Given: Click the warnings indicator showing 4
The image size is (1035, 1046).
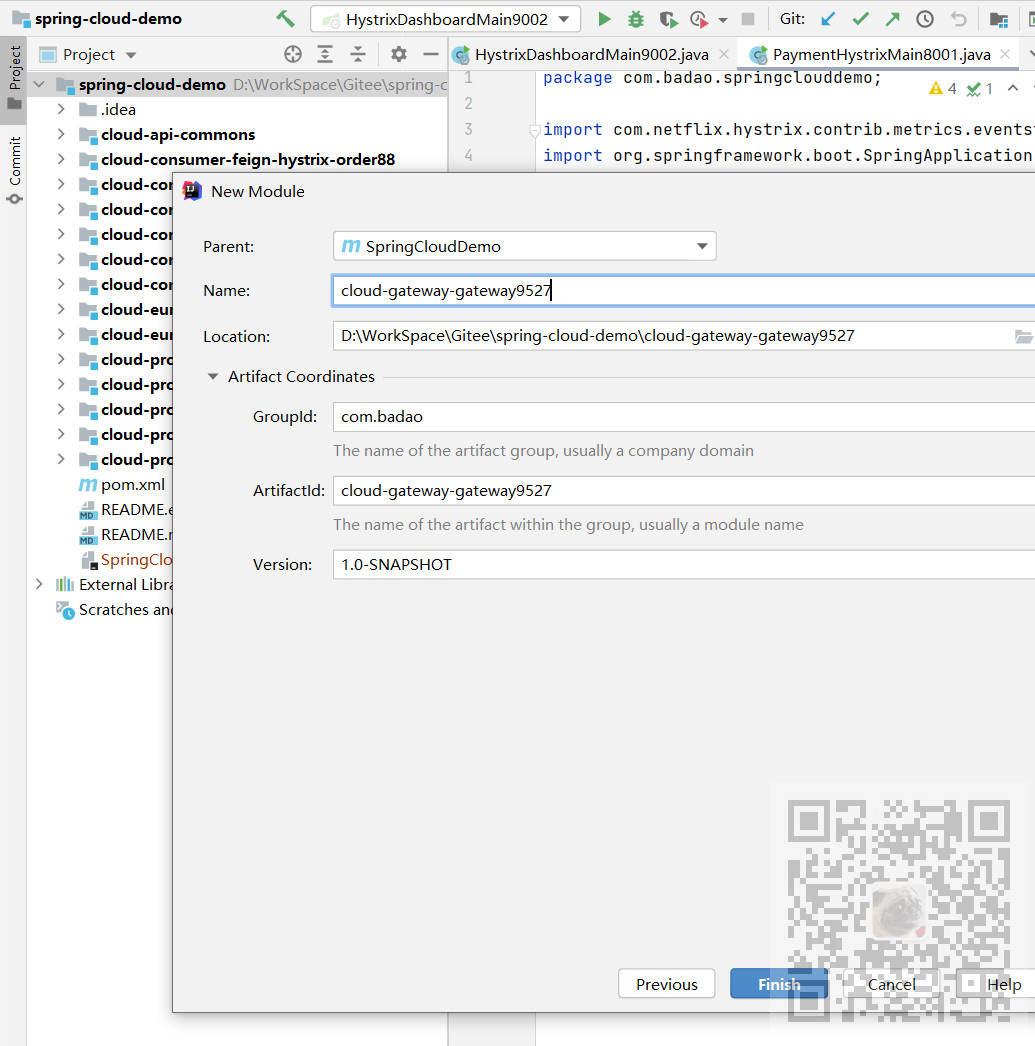Looking at the screenshot, I should click(943, 89).
